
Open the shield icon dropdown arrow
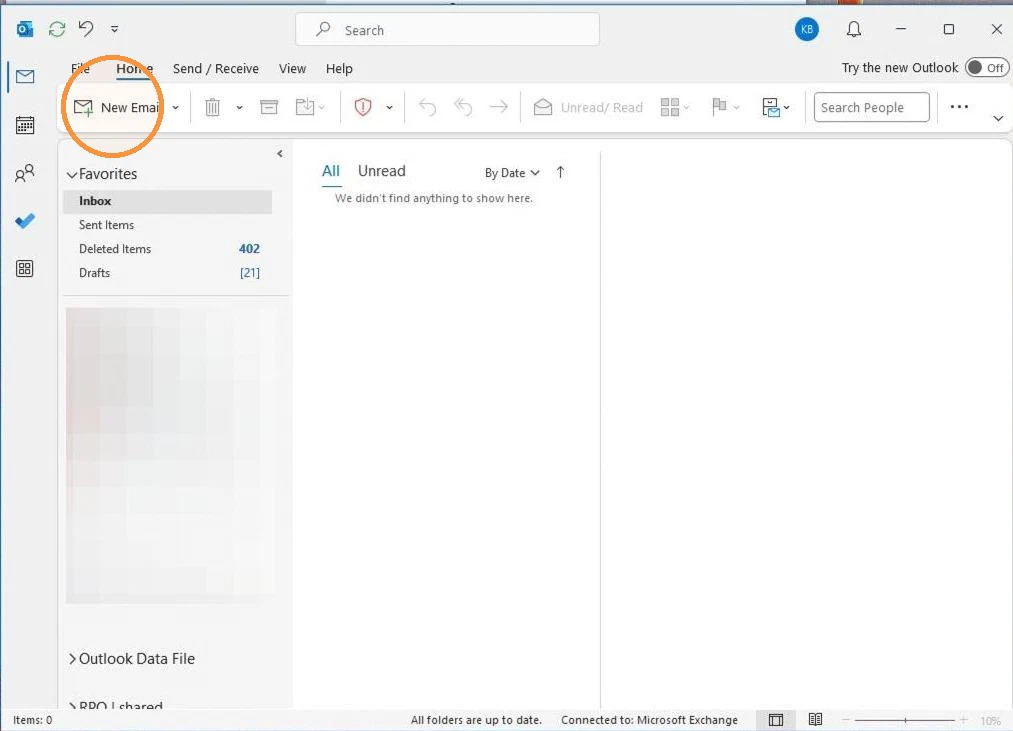(x=389, y=107)
